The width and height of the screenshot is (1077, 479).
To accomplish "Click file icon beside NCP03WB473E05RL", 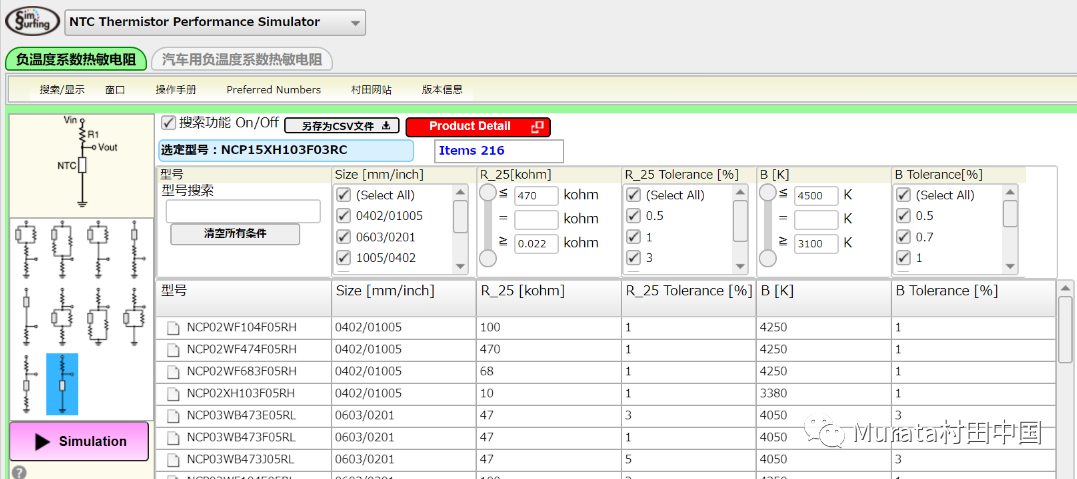I will [x=172, y=416].
